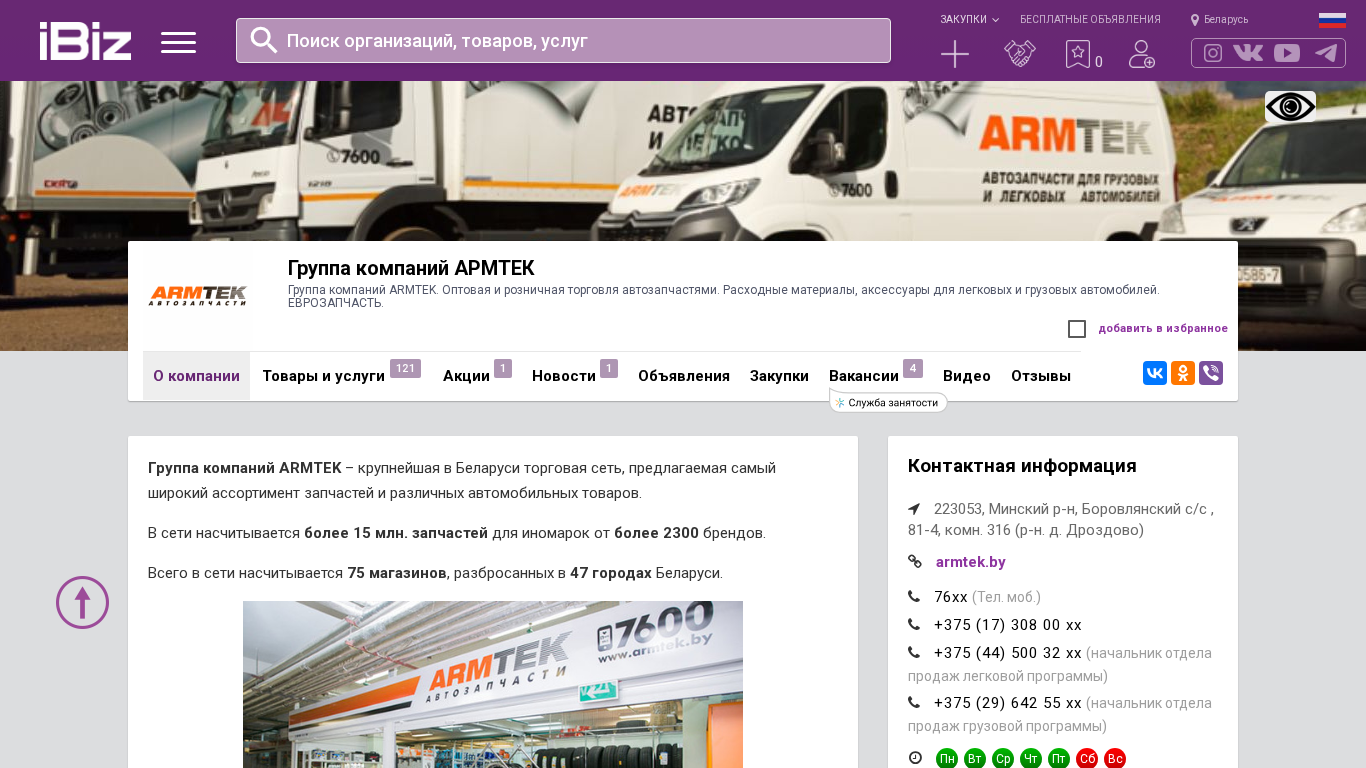The image size is (1366, 768).
Task: Click the Пт working day indicator
Action: click(1059, 759)
